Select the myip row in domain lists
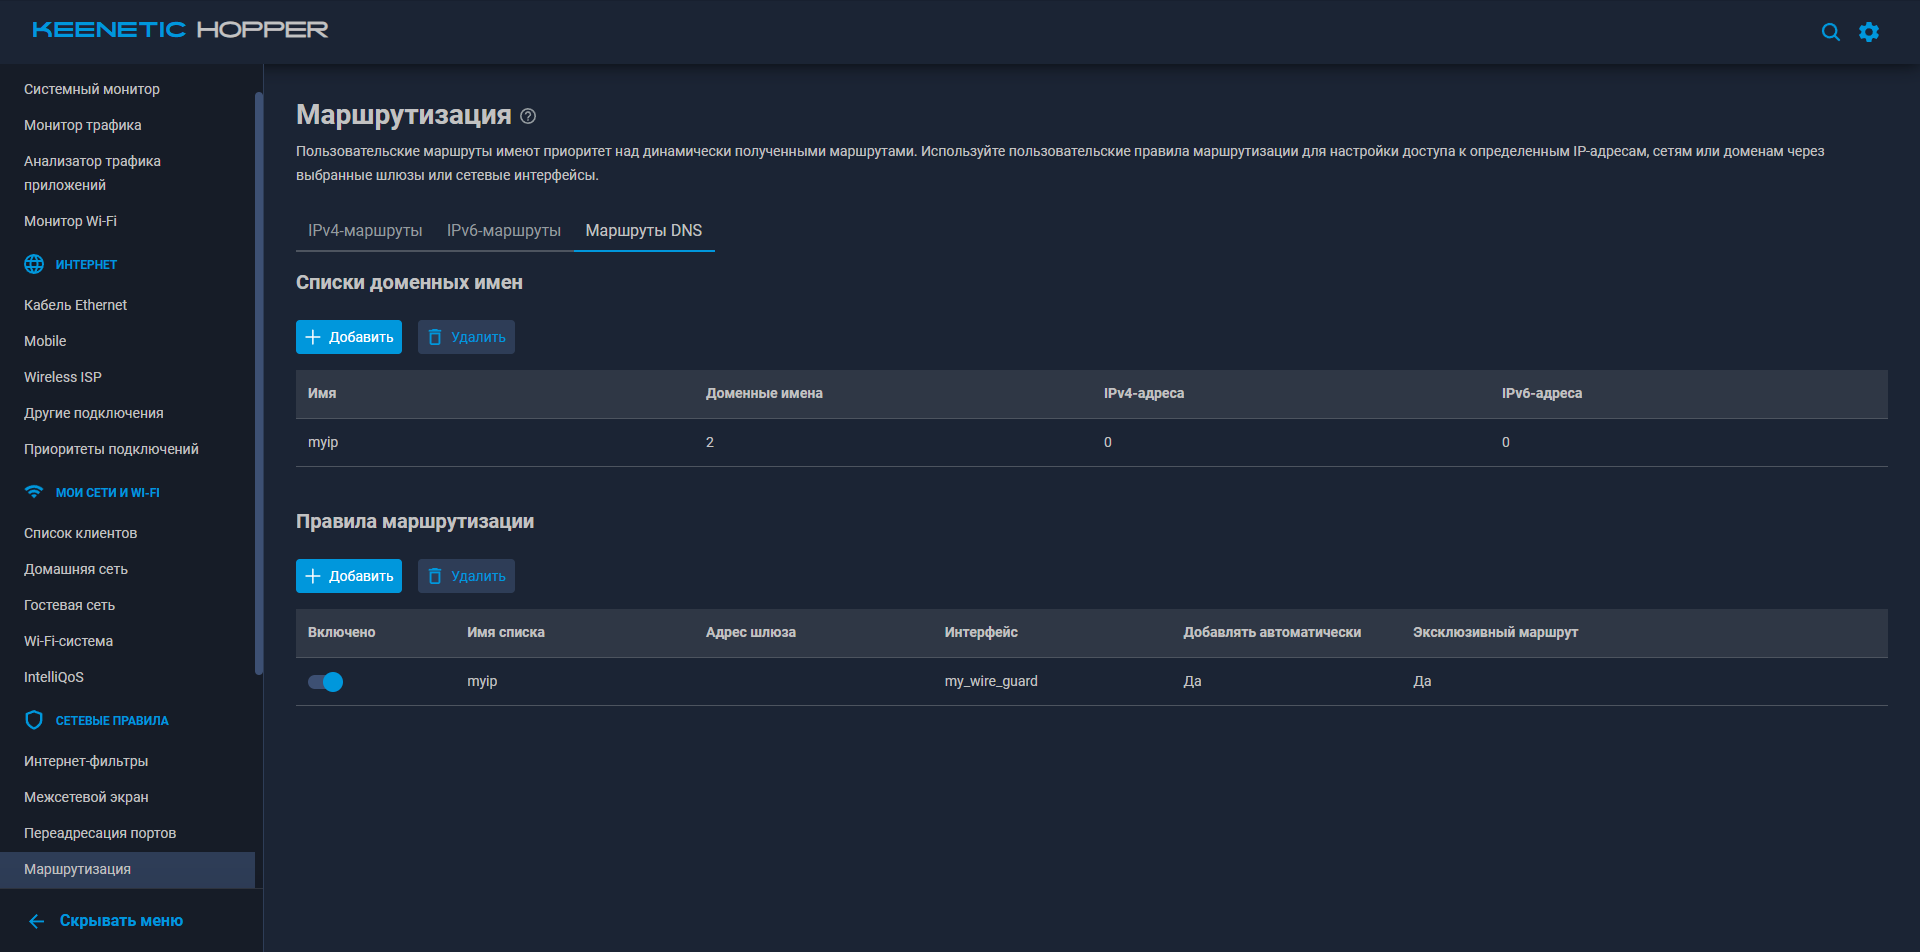Screen dimensions: 1920x952 pyautogui.click(x=323, y=442)
